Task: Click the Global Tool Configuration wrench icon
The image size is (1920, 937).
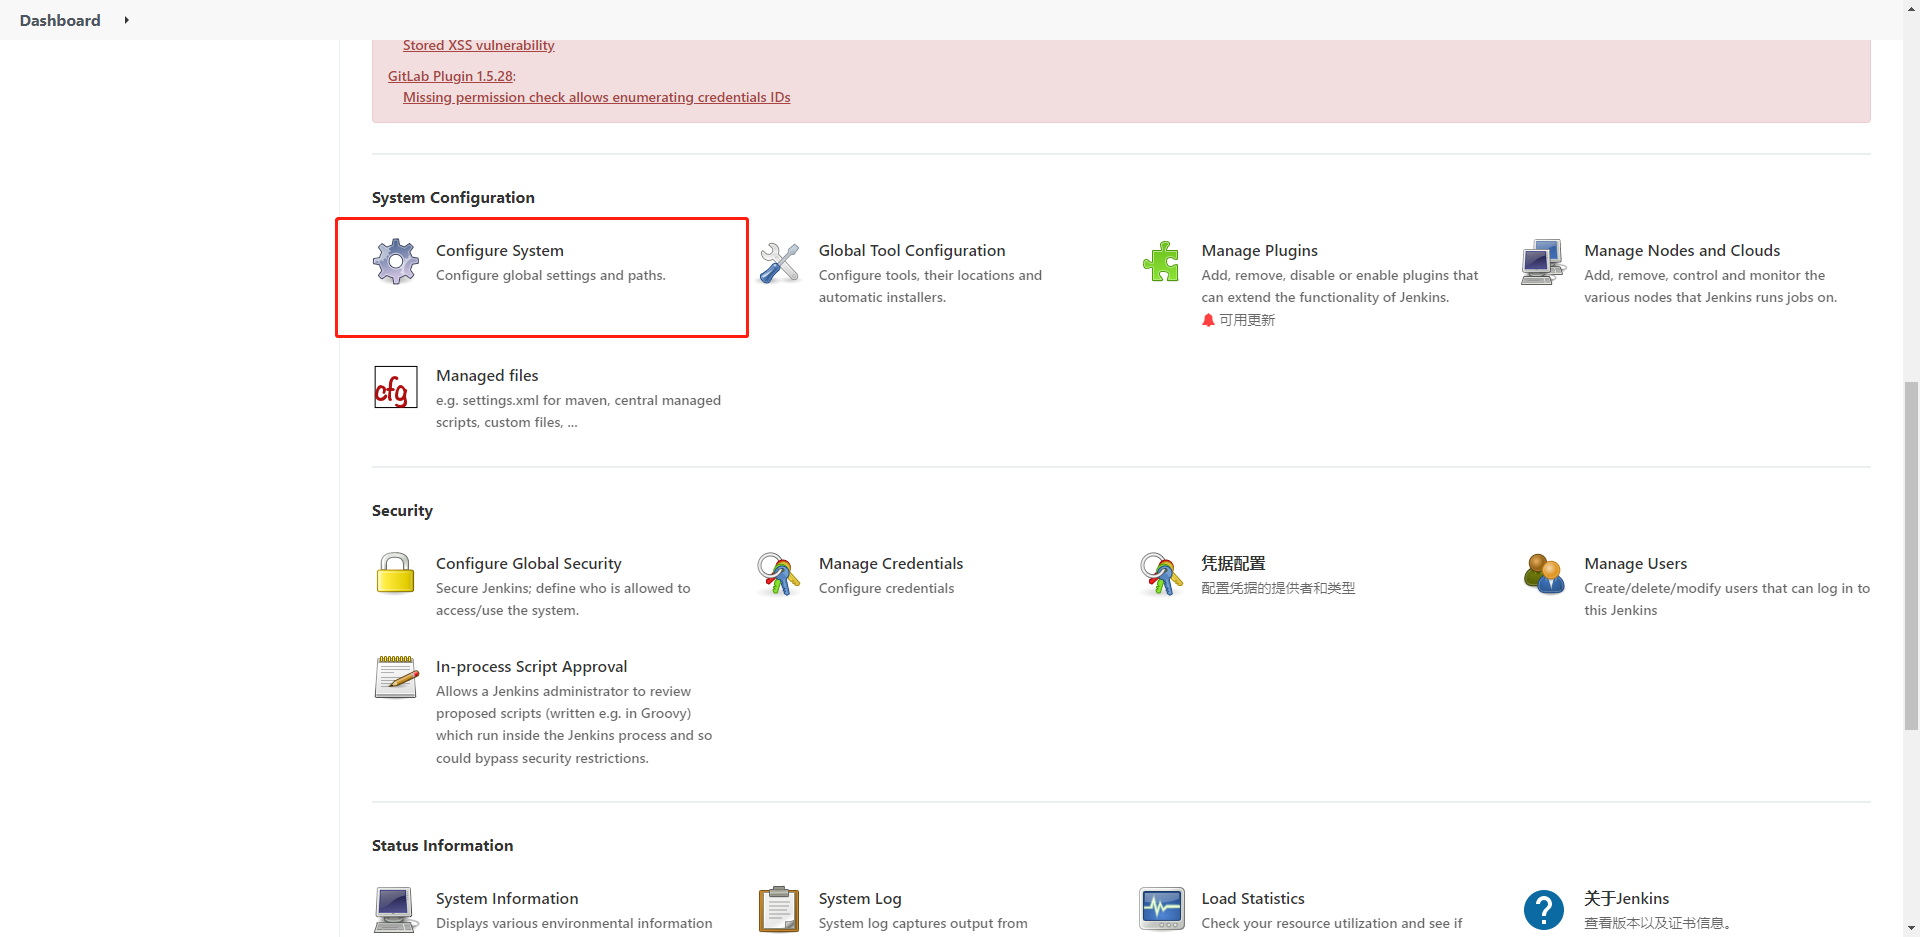Action: pyautogui.click(x=779, y=262)
